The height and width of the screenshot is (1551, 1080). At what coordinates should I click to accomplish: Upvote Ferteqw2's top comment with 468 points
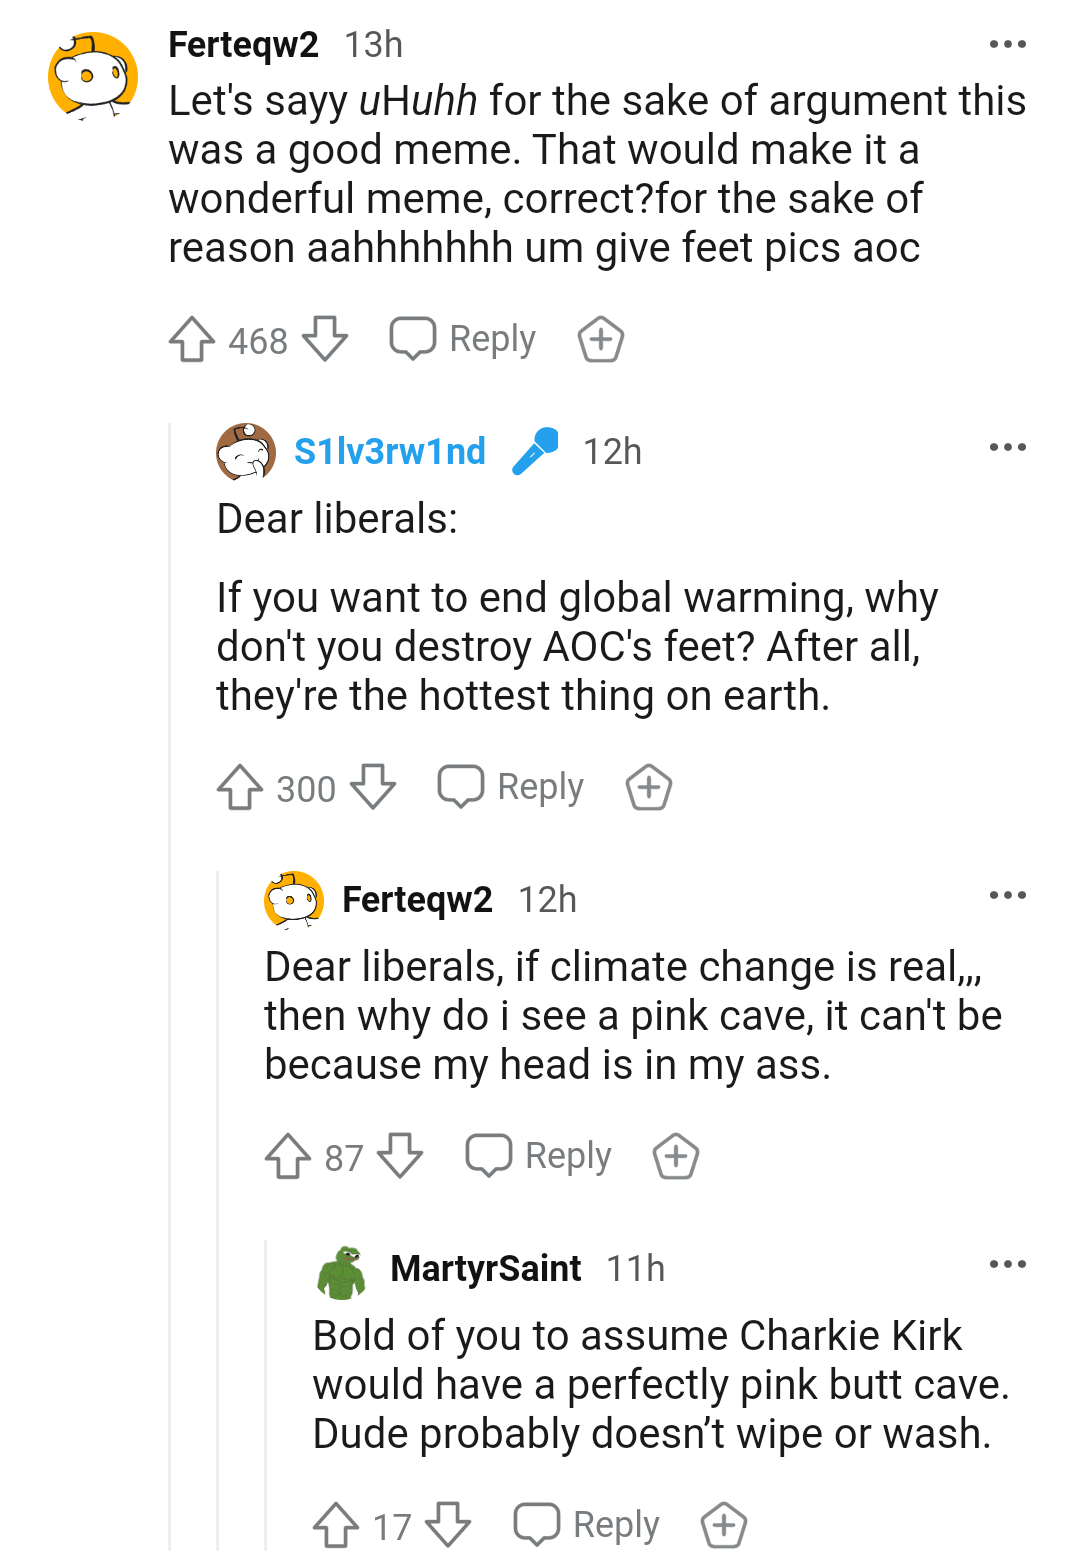coord(191,339)
